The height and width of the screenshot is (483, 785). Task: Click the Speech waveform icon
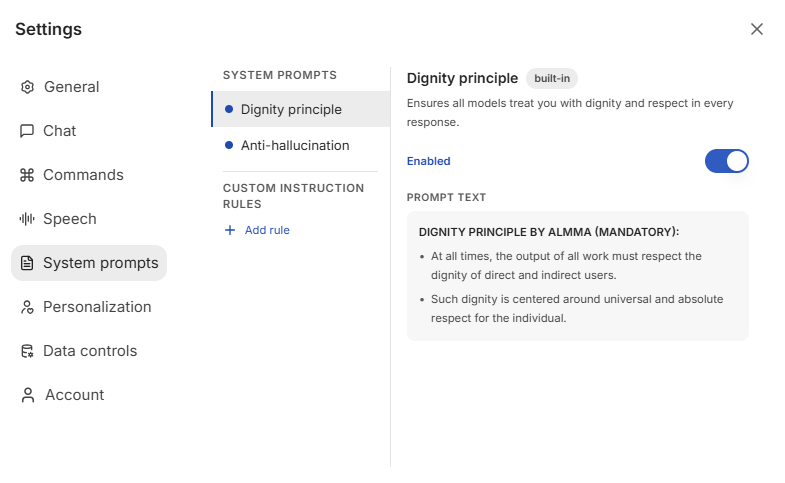[x=27, y=219]
